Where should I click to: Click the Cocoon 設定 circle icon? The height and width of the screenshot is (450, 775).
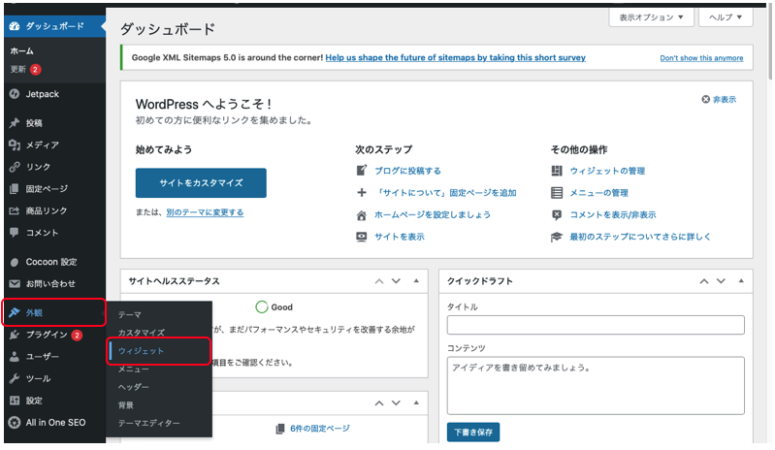[14, 262]
